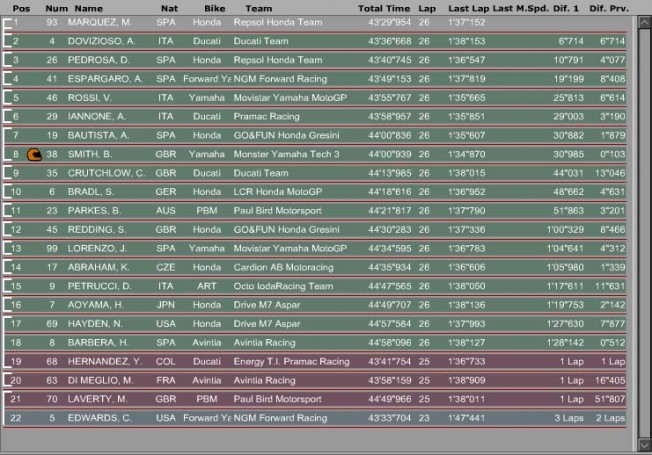
Task: Sort by the Nat column header
Action: pos(169,8)
